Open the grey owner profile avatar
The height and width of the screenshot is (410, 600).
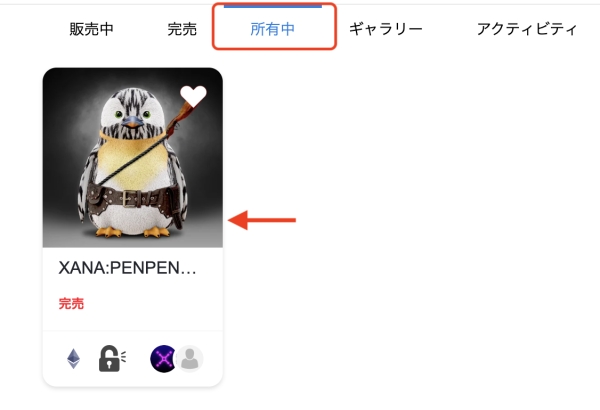click(190, 359)
